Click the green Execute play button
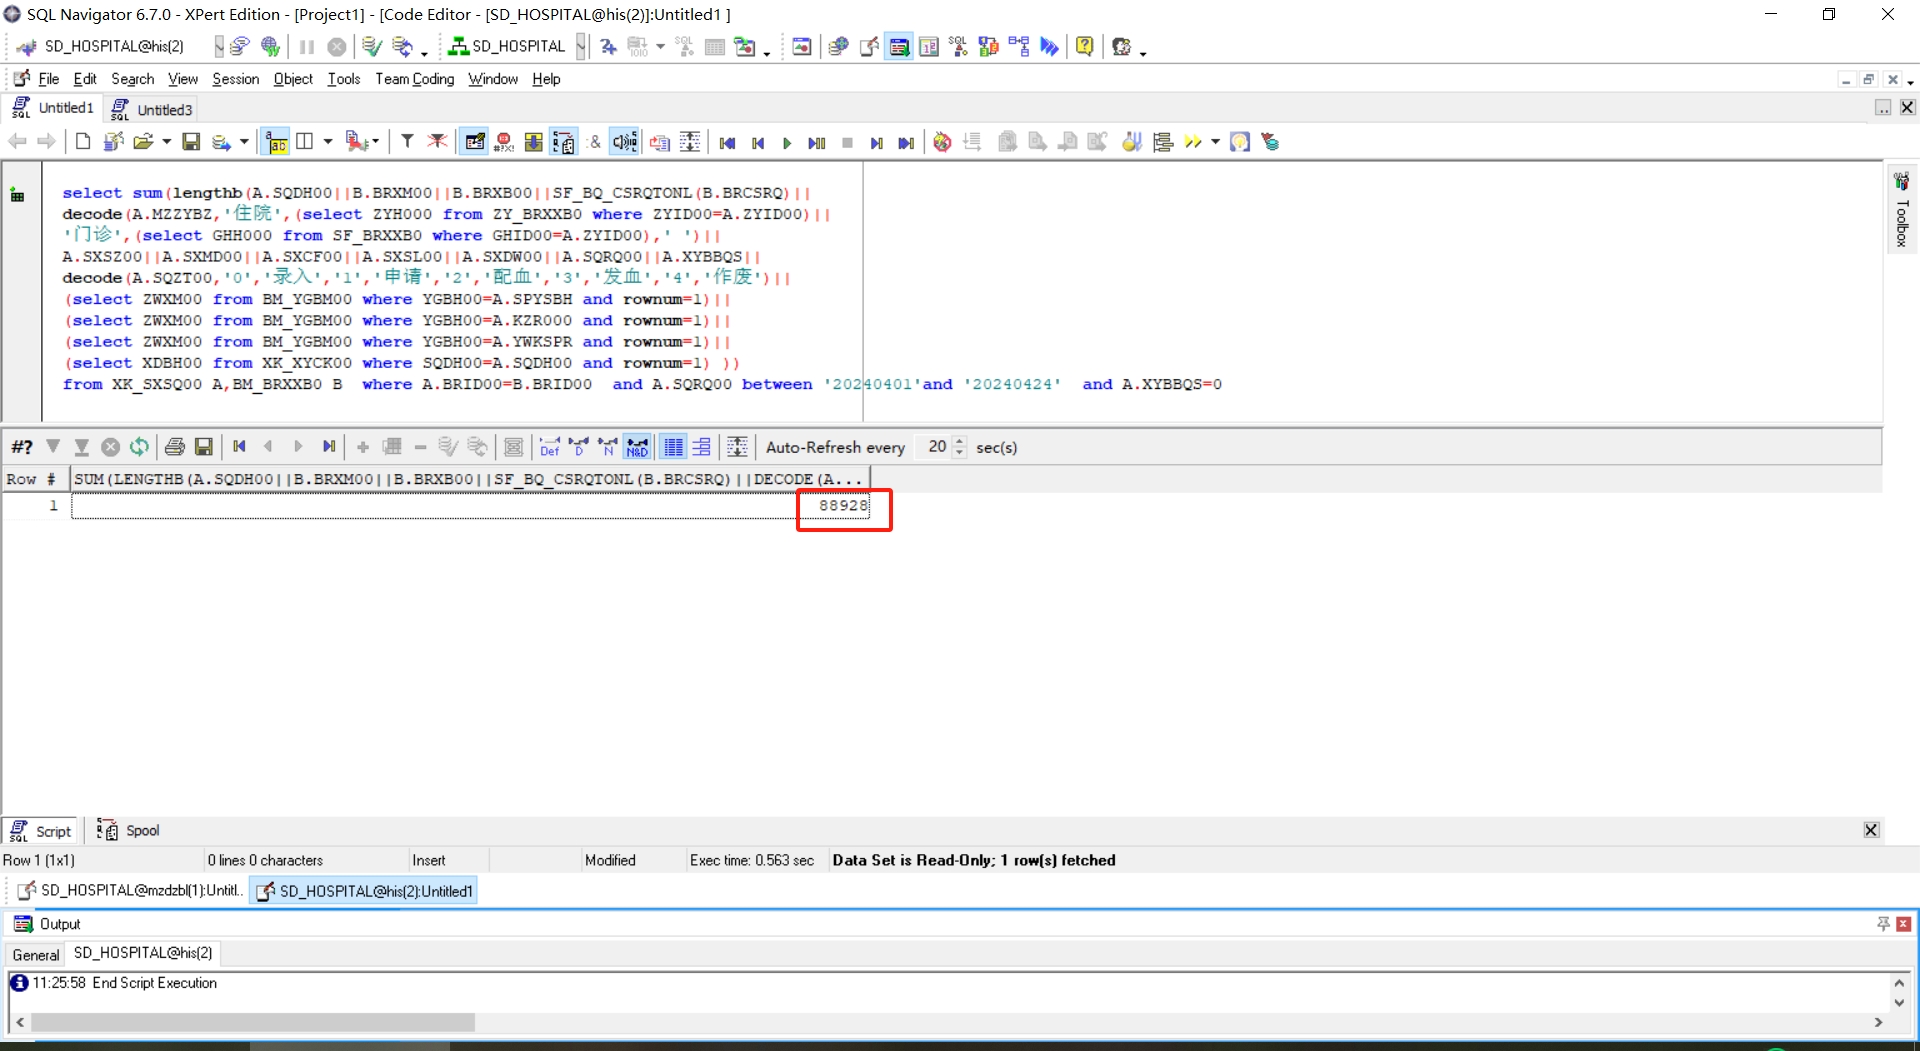Screen dimensions: 1920x1051 (x=787, y=143)
